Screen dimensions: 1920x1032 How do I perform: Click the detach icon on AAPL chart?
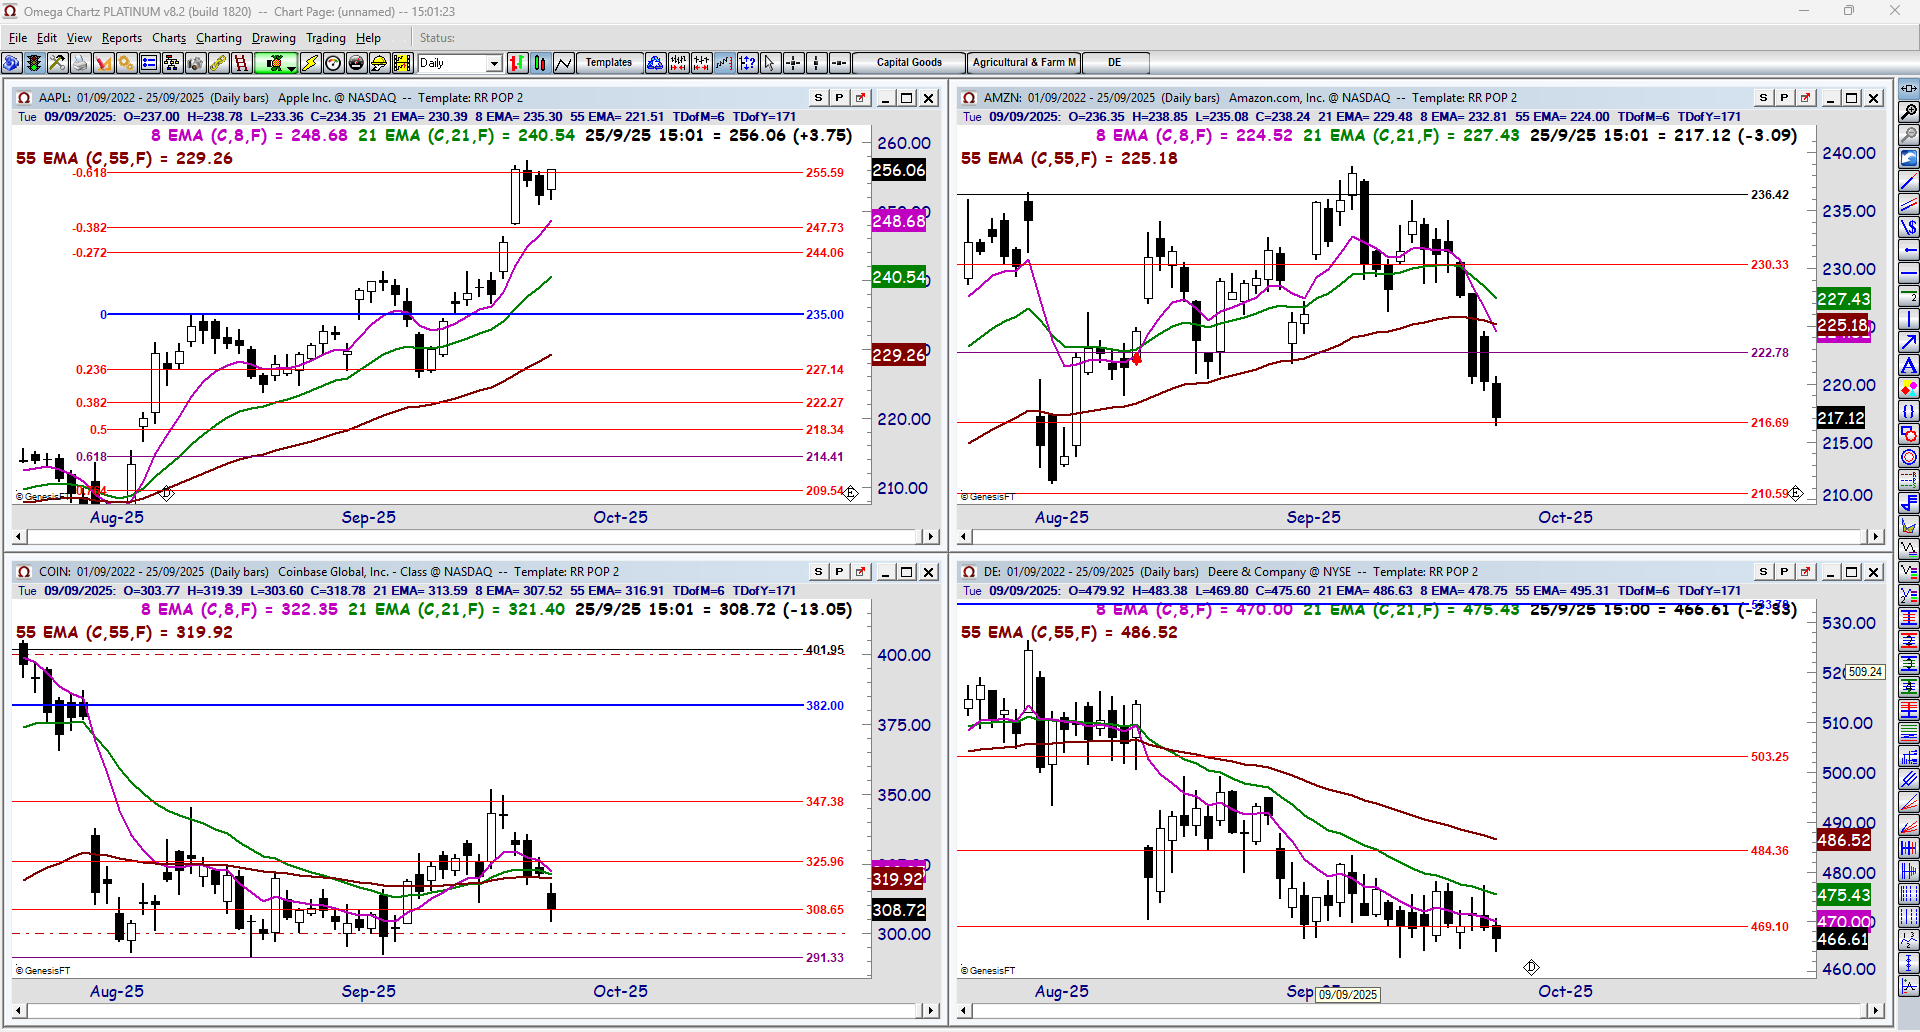860,98
